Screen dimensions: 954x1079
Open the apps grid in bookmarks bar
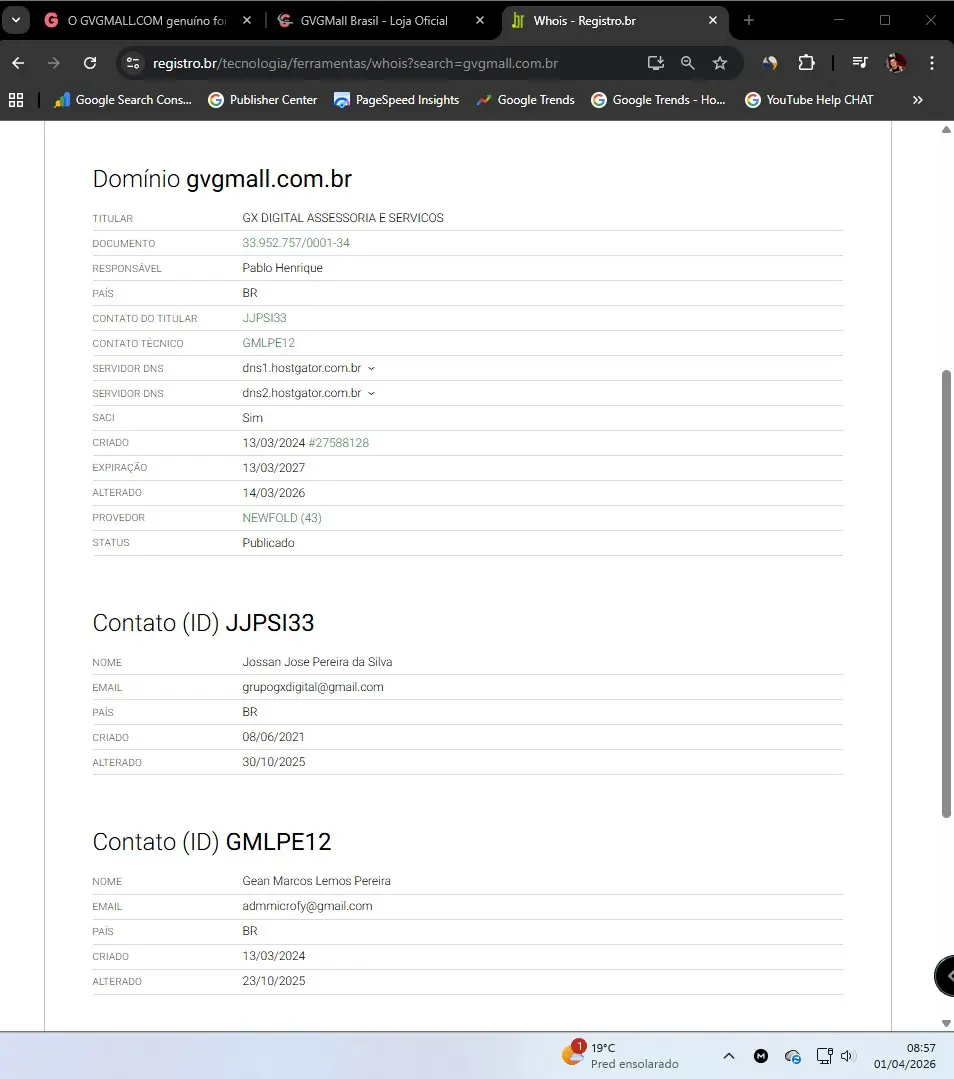coord(16,100)
